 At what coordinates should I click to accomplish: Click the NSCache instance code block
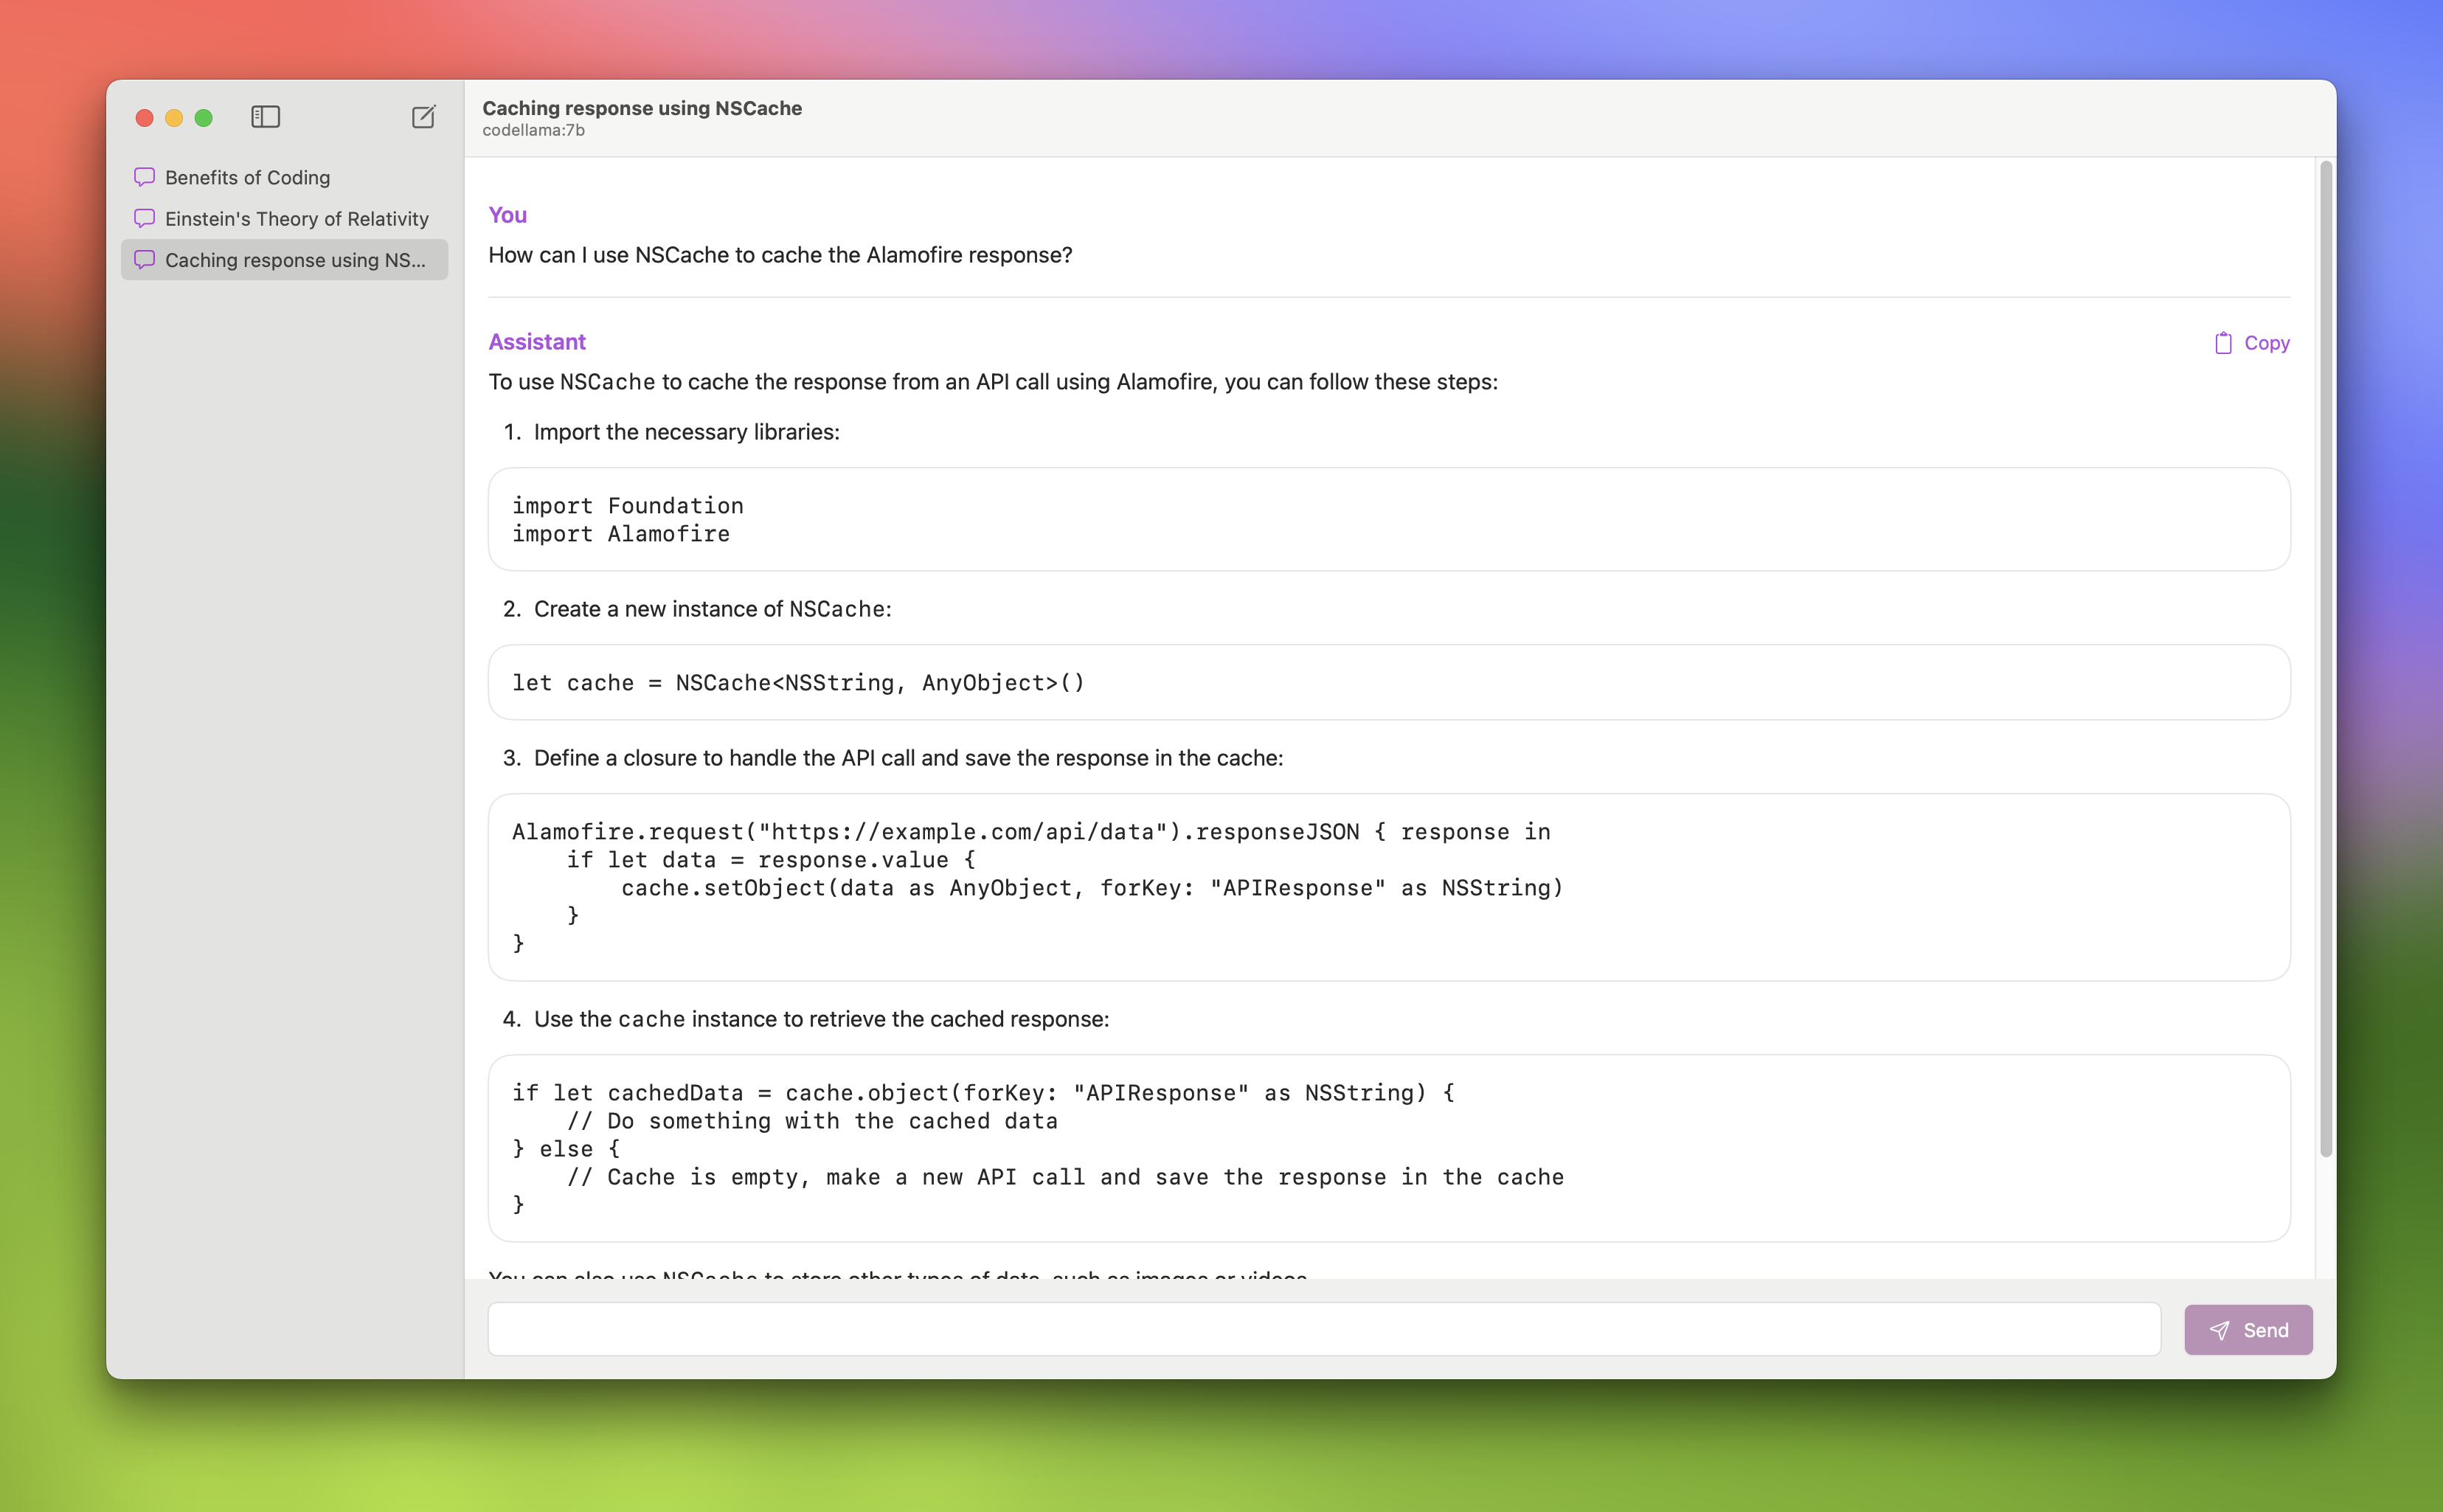[x=1388, y=682]
